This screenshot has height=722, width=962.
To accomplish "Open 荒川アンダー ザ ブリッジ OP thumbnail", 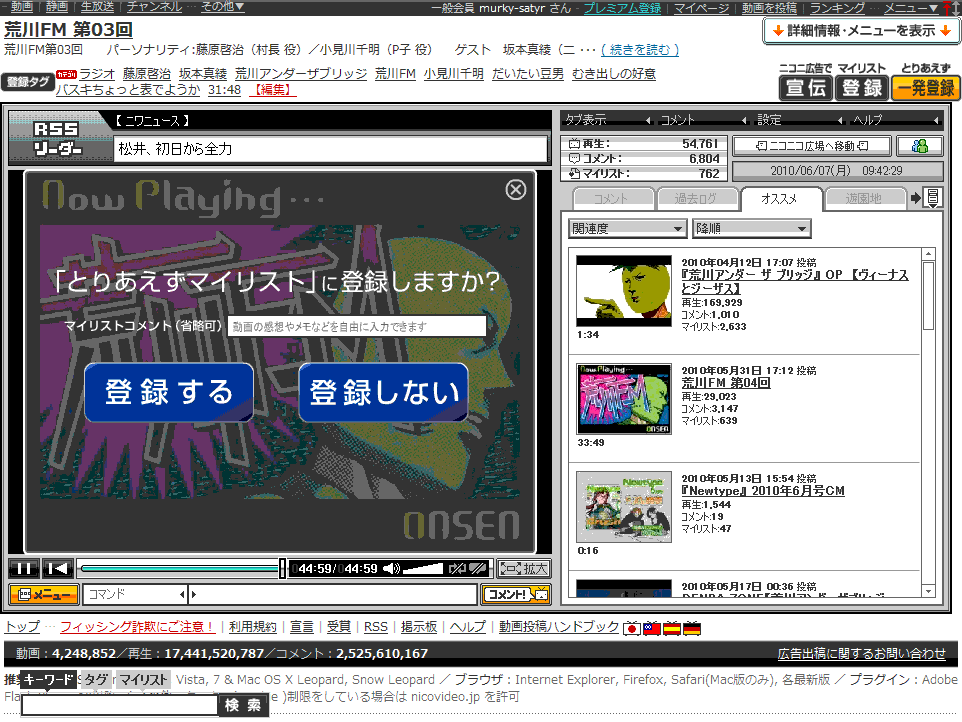I will click(x=624, y=291).
